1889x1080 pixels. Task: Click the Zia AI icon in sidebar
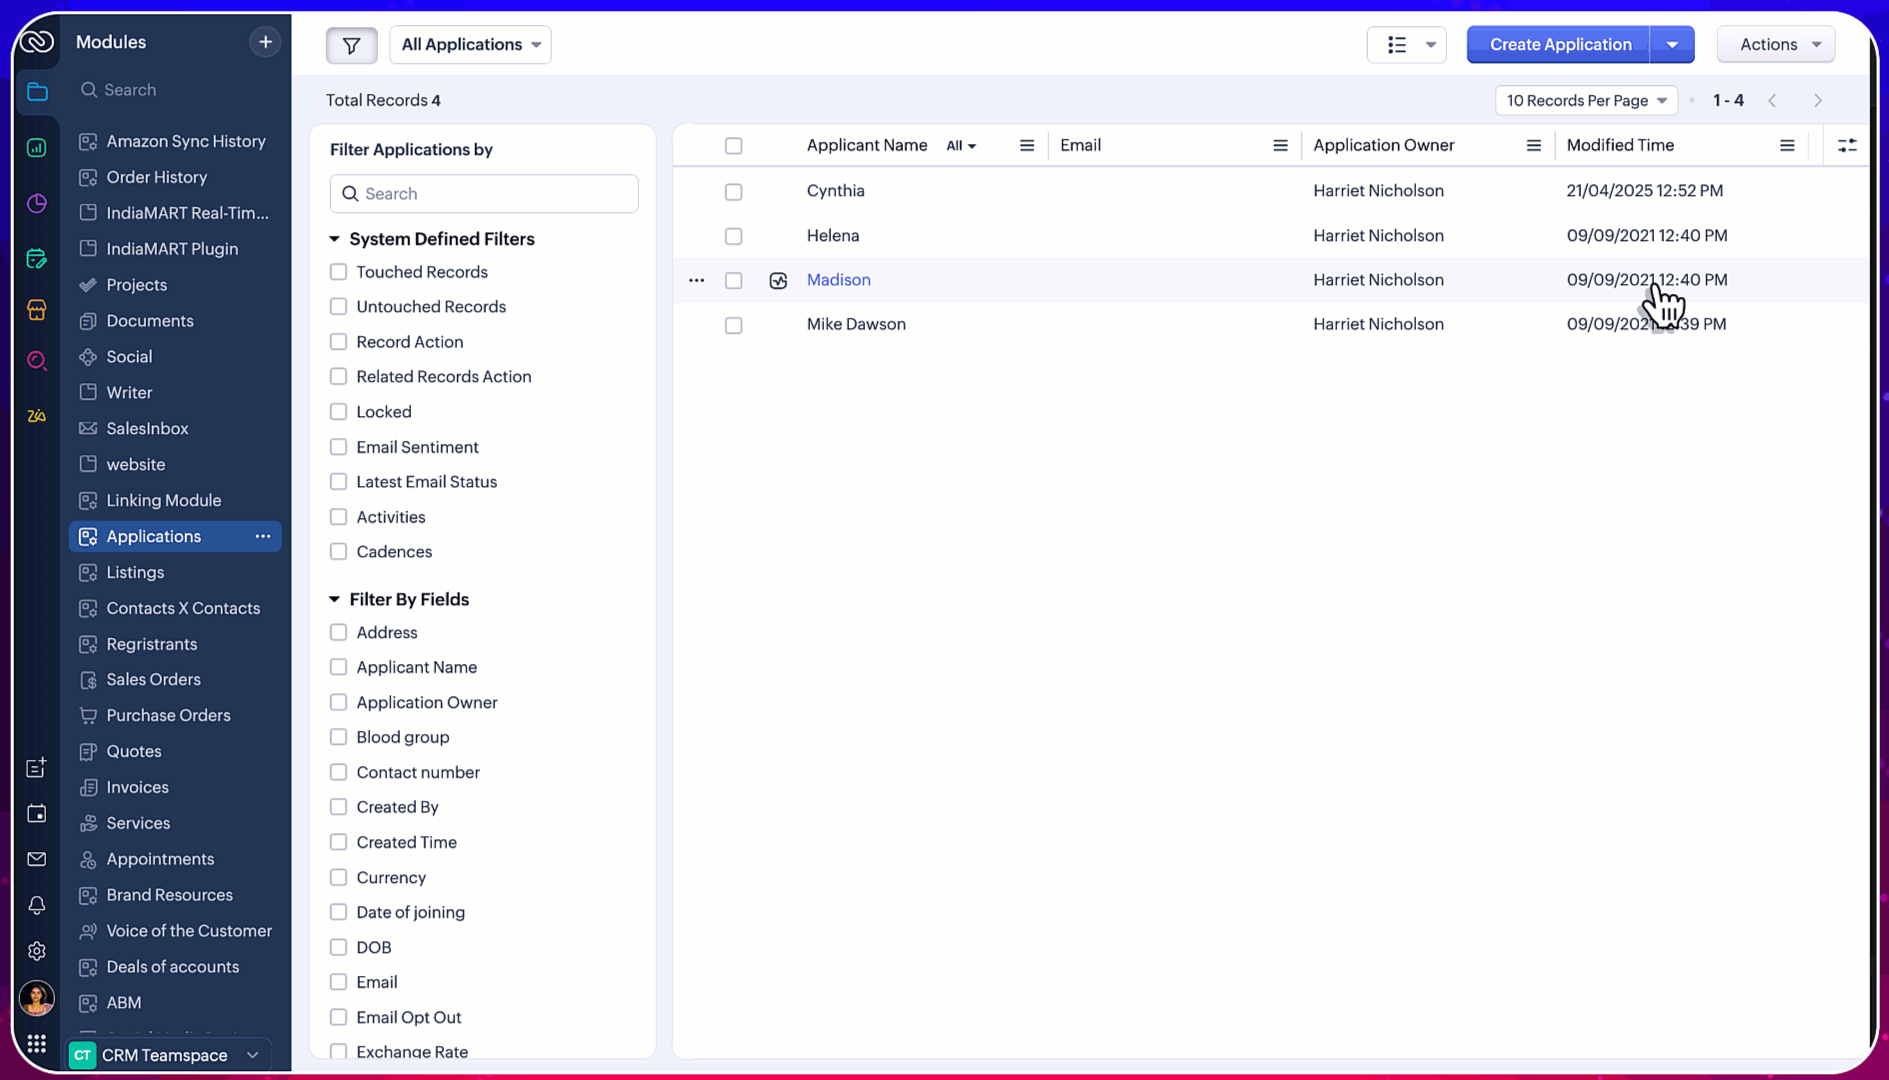coord(36,415)
